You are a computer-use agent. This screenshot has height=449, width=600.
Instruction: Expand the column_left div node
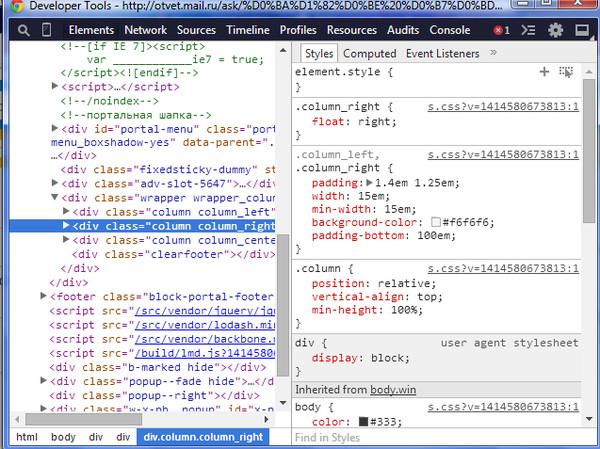pyautogui.click(x=66, y=211)
